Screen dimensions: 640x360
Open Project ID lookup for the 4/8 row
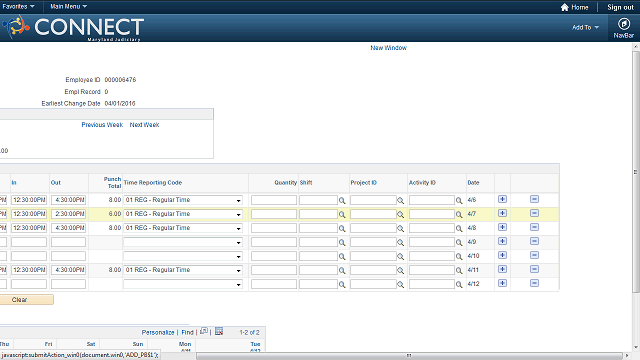[400, 229]
